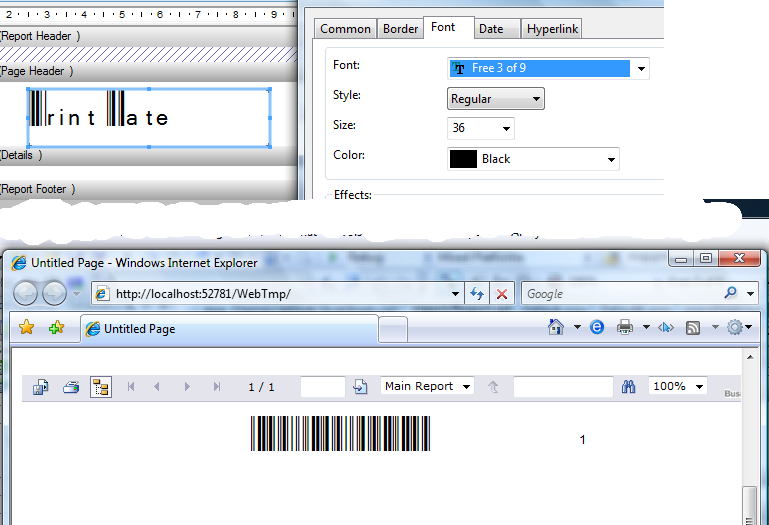This screenshot has height=525, width=769.
Task: Open the Home button dropdown arrow
Action: click(x=577, y=327)
